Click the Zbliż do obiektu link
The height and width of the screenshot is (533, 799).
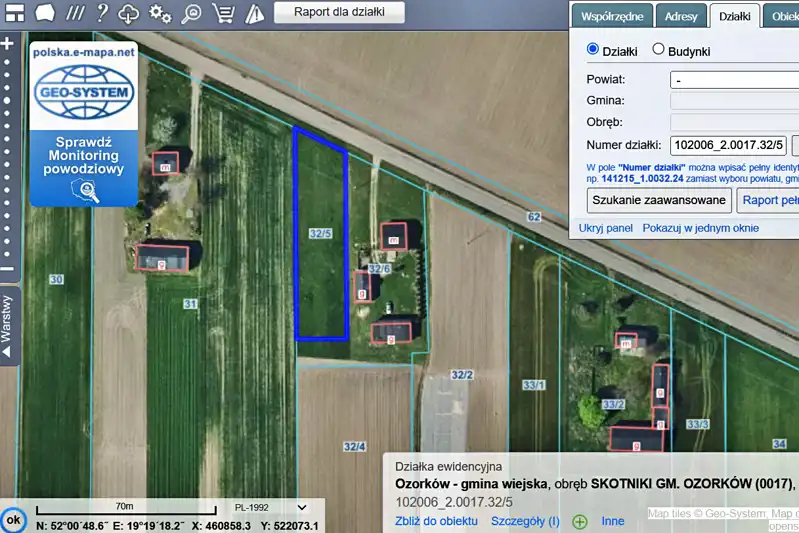pyautogui.click(x=436, y=521)
